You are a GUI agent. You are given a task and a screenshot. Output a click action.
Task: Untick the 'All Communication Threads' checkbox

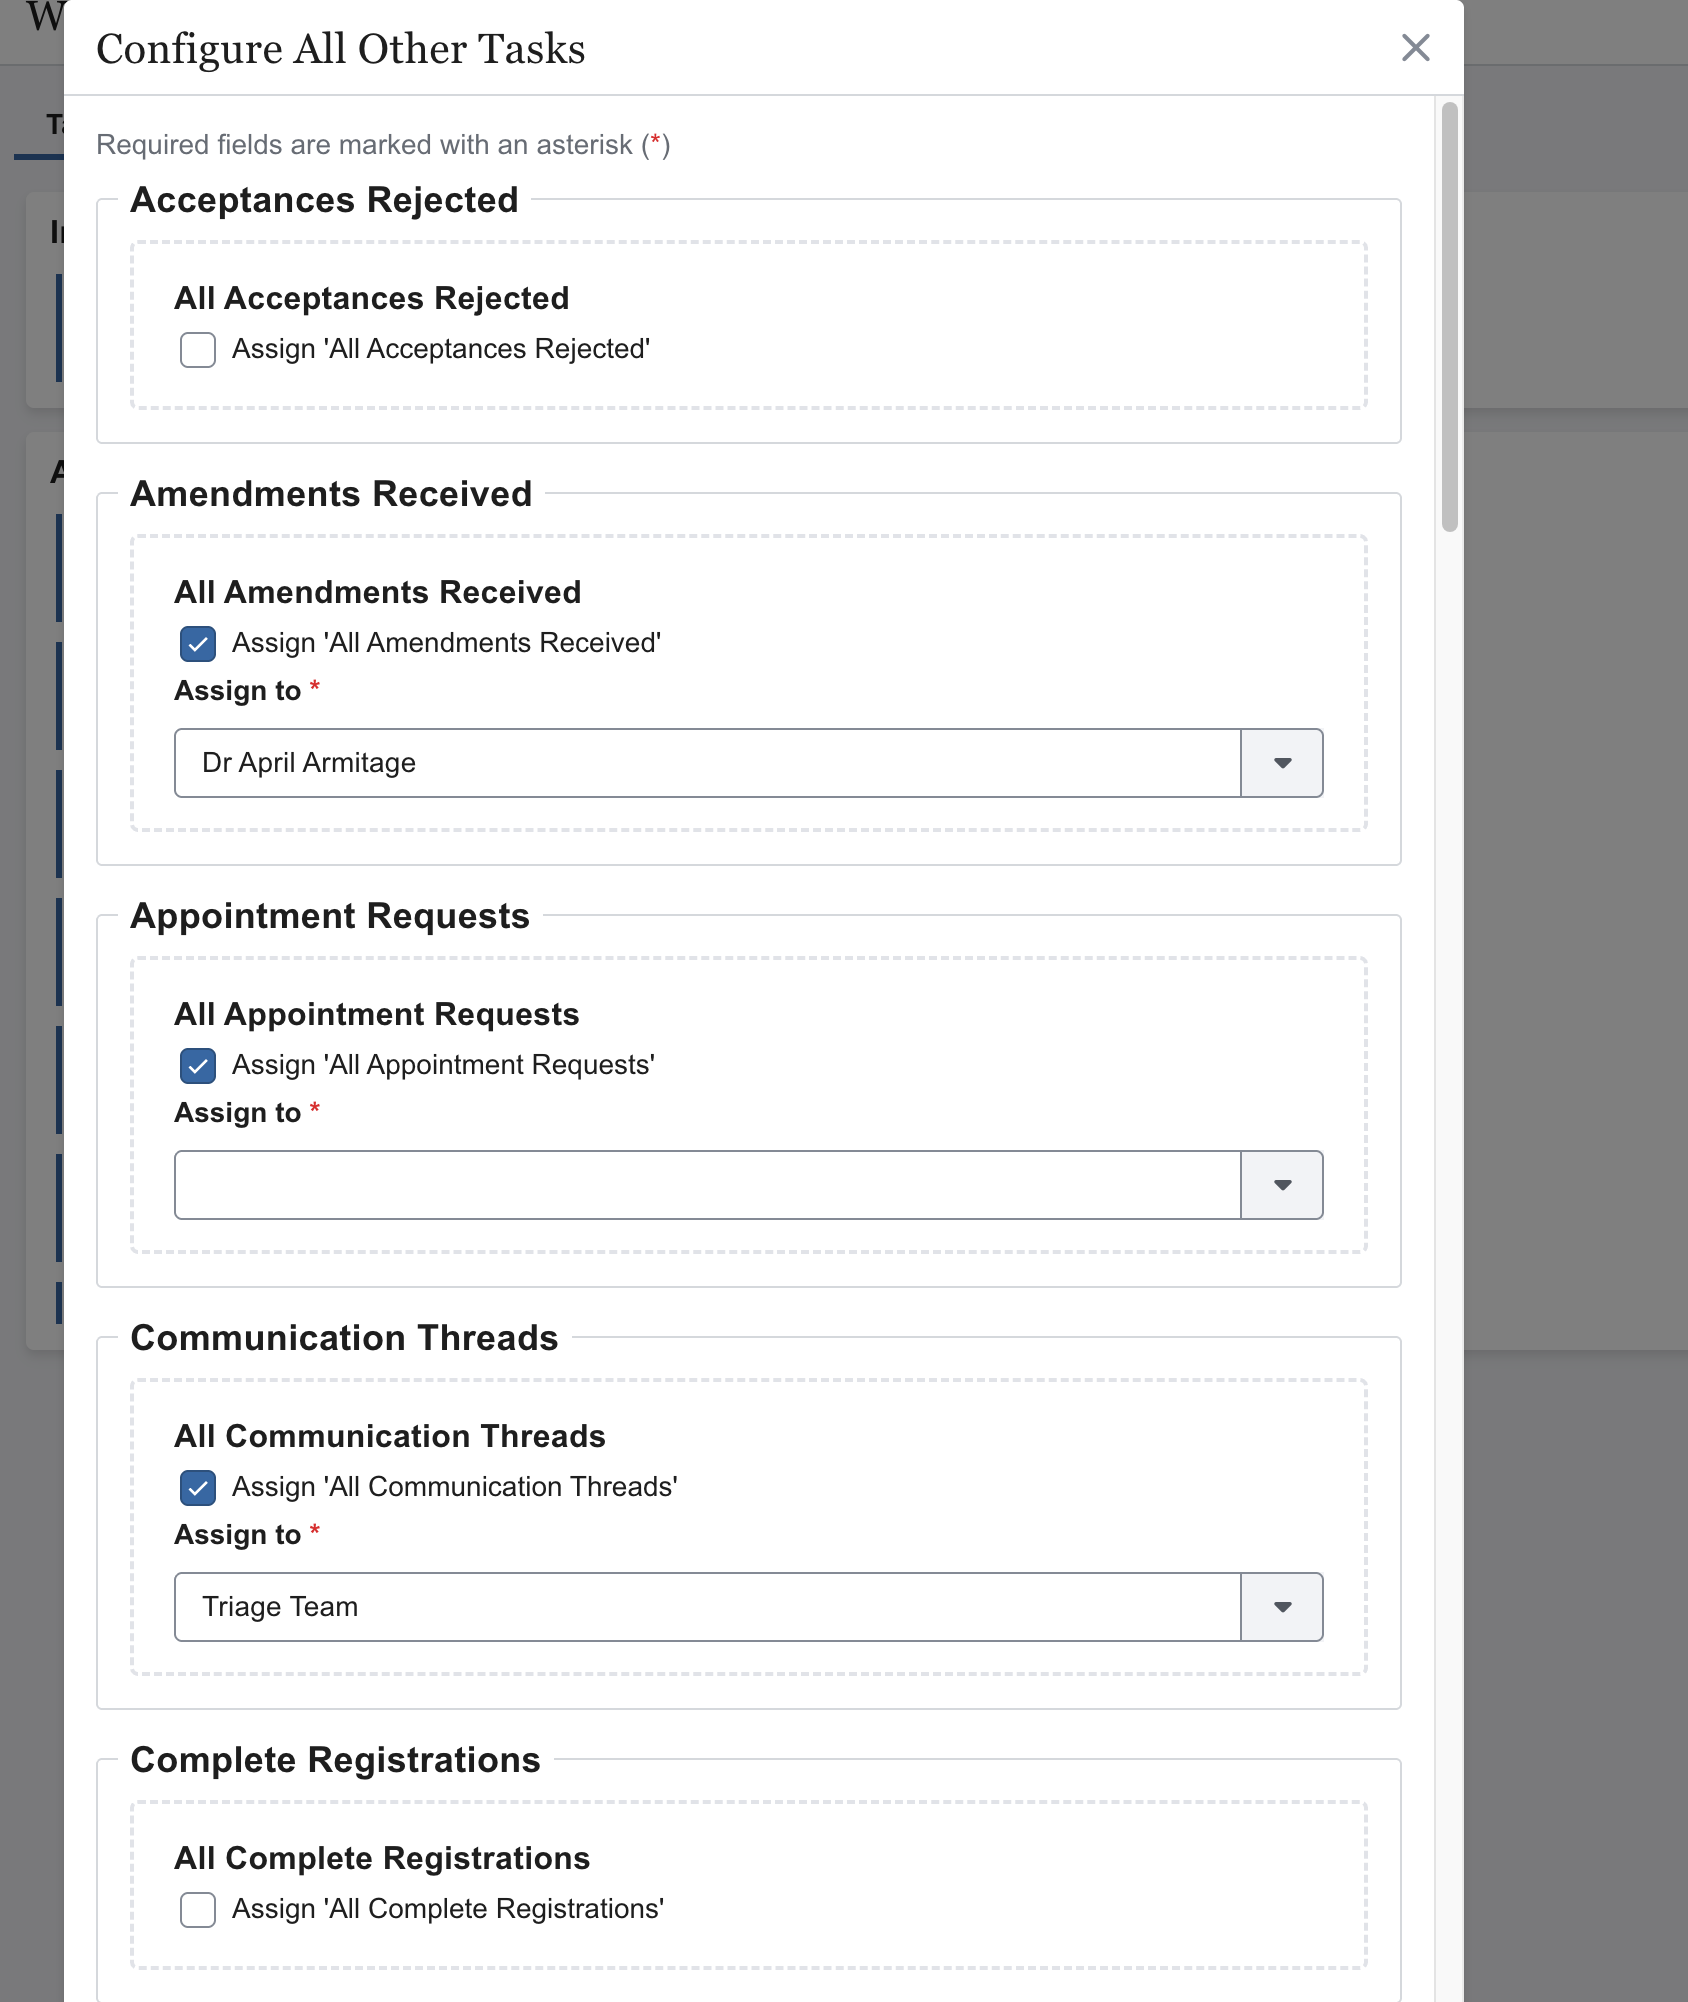(198, 1488)
